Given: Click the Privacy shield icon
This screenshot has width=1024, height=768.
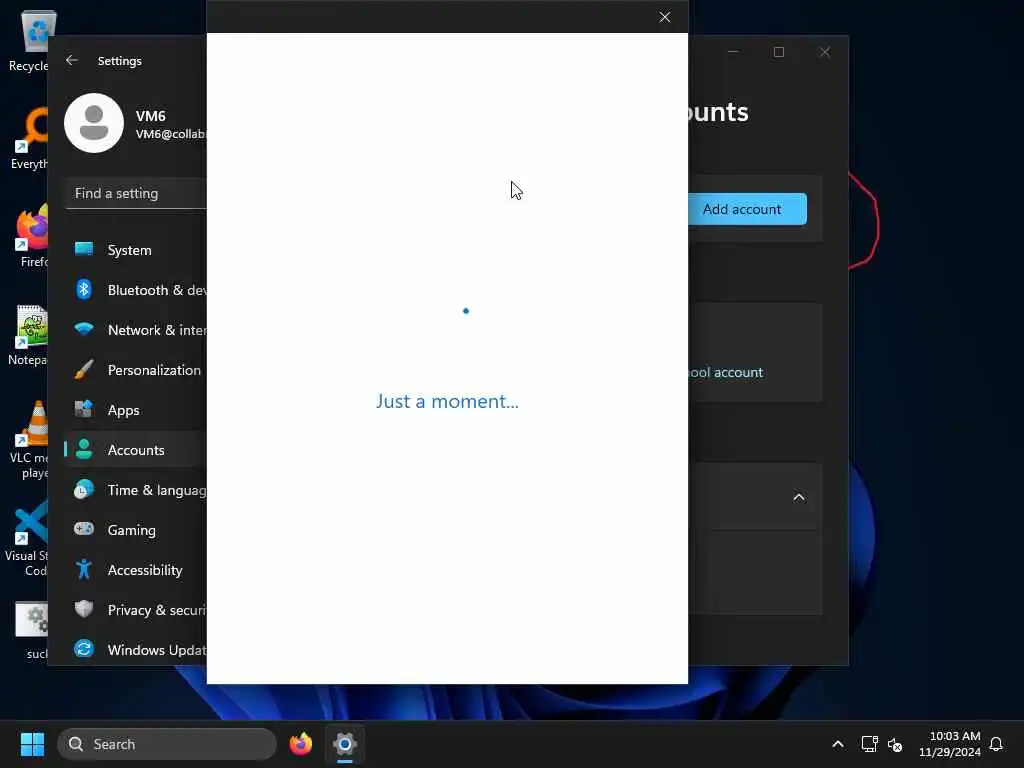Looking at the screenshot, I should click(84, 609).
